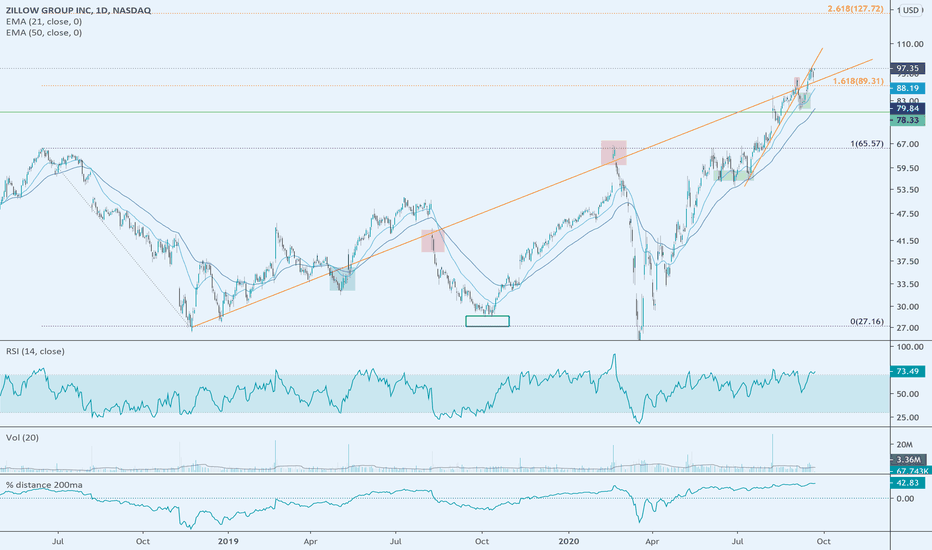This screenshot has width=932, height=550.
Task: Click the 100.00 RSI scale label
Action: (909, 347)
